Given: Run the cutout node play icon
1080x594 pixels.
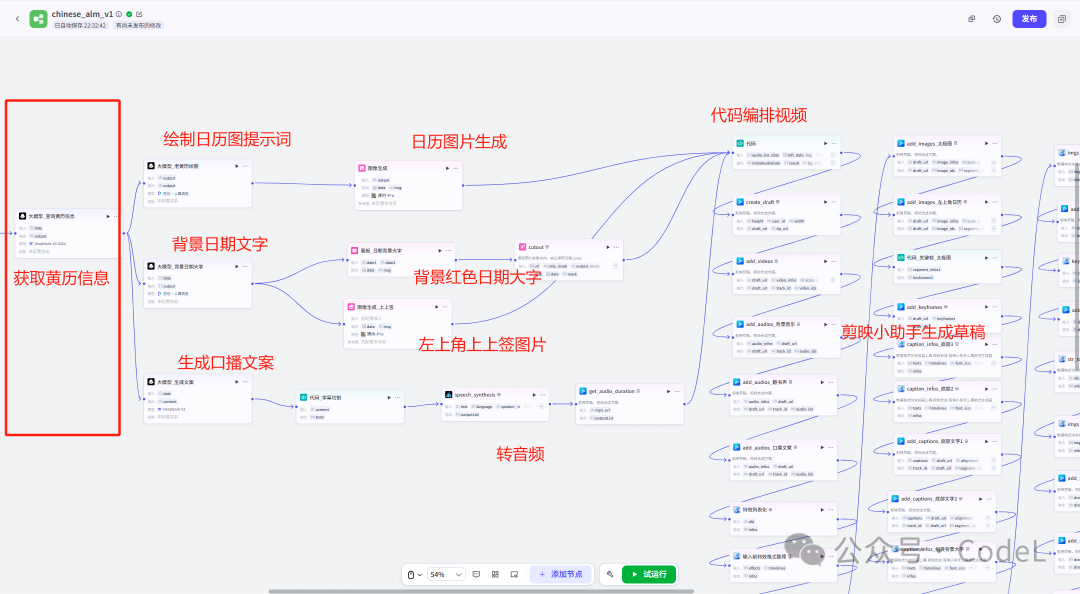Looking at the screenshot, I should tap(608, 247).
